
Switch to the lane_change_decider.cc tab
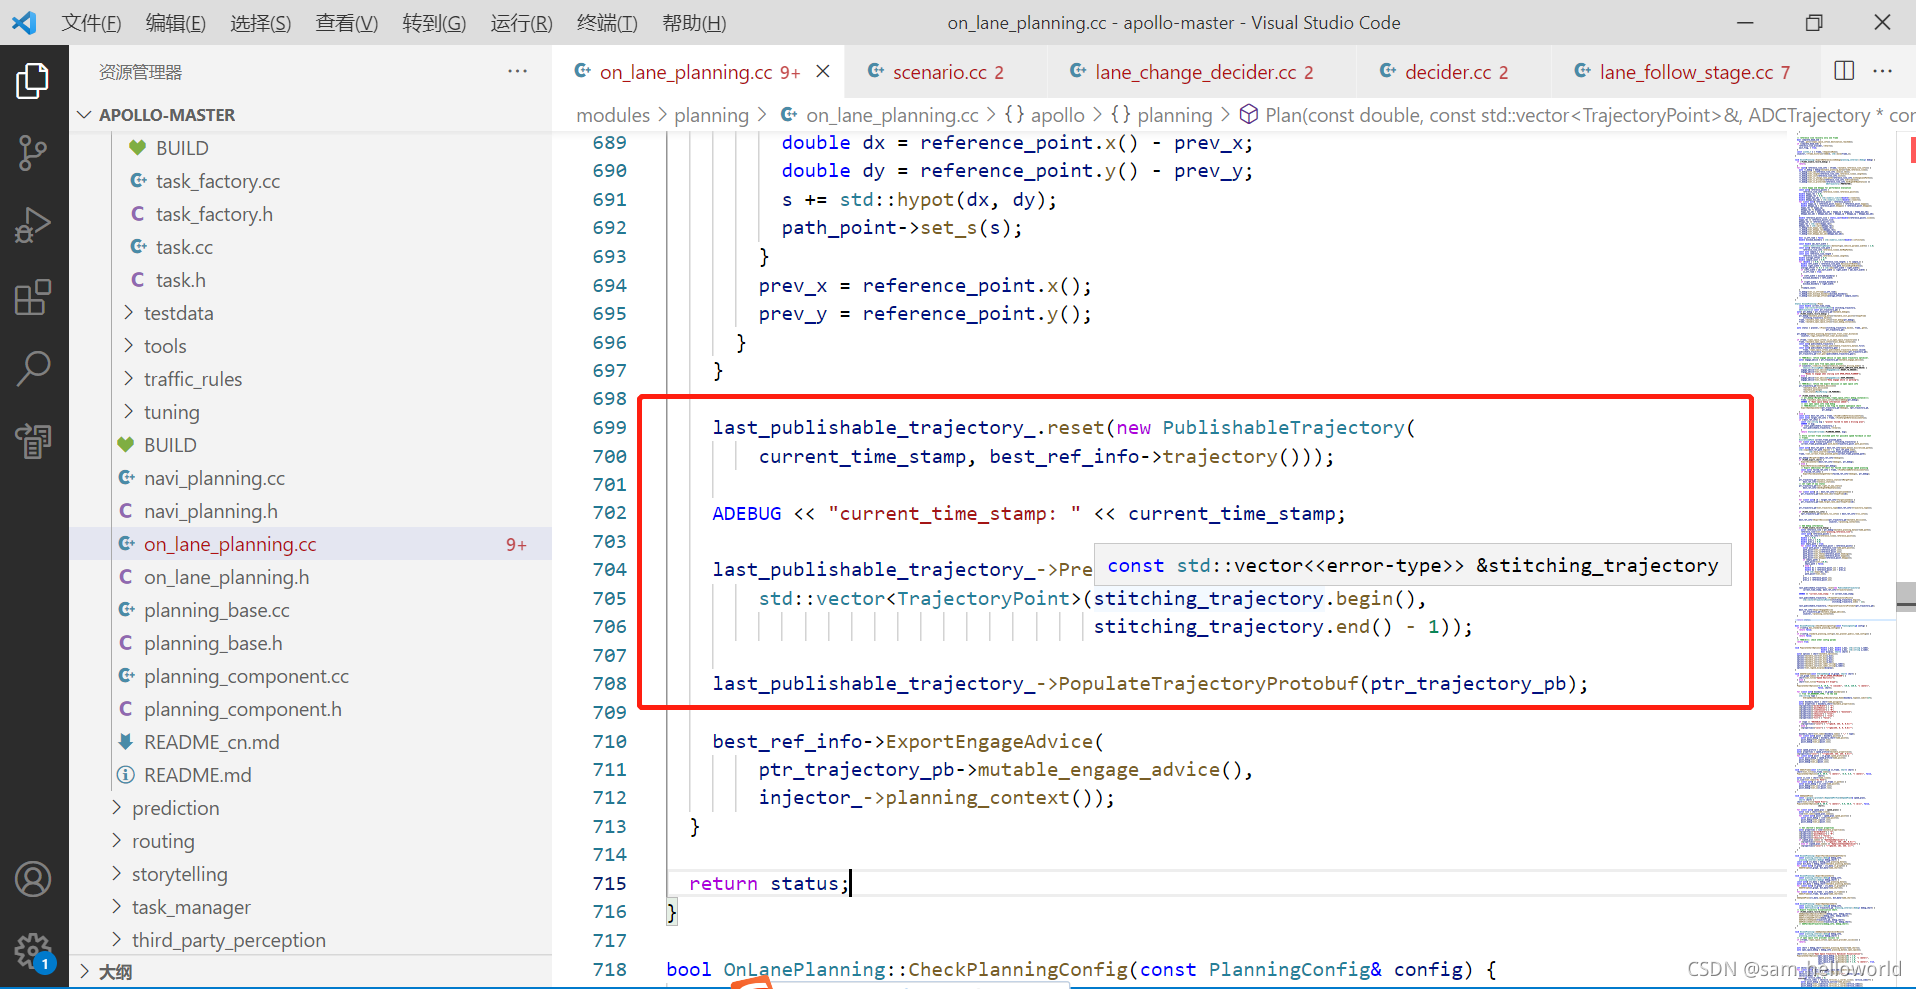pyautogui.click(x=1201, y=72)
